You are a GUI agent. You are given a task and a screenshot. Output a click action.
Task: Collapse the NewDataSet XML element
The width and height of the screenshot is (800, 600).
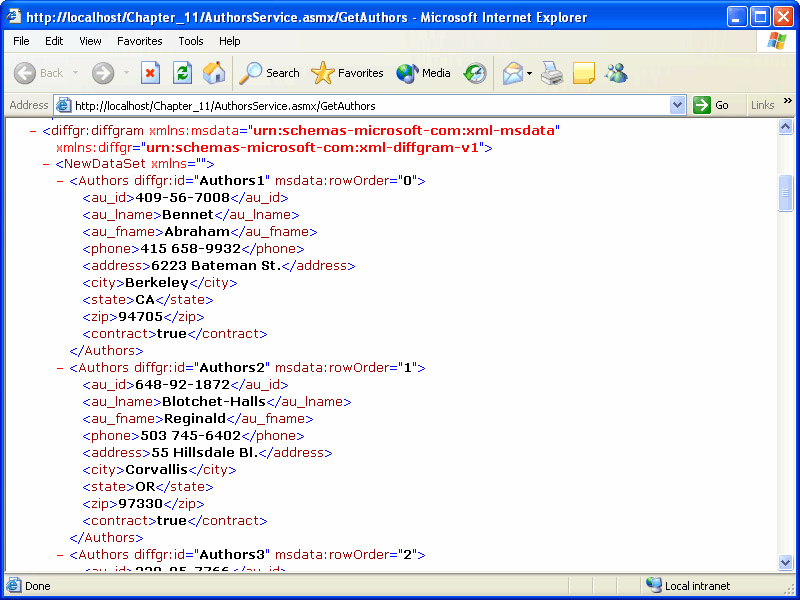click(47, 164)
